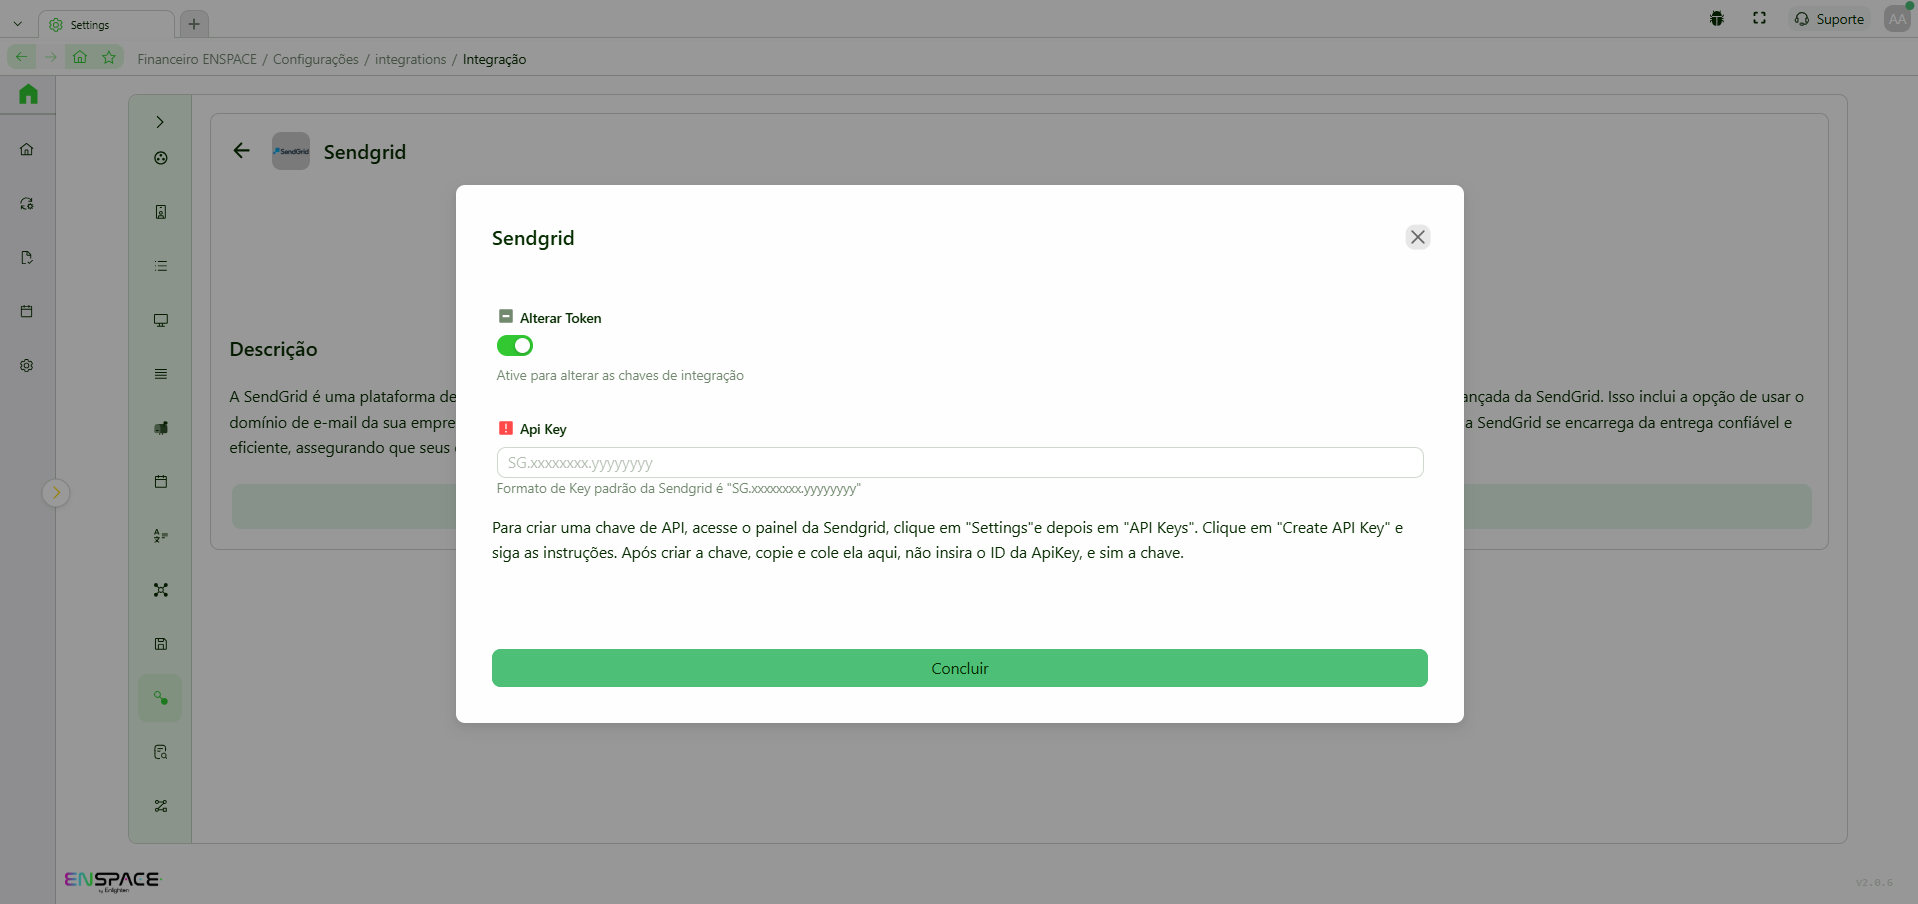1918x904 pixels.
Task: Open a new tab with plus button
Action: coord(194,24)
